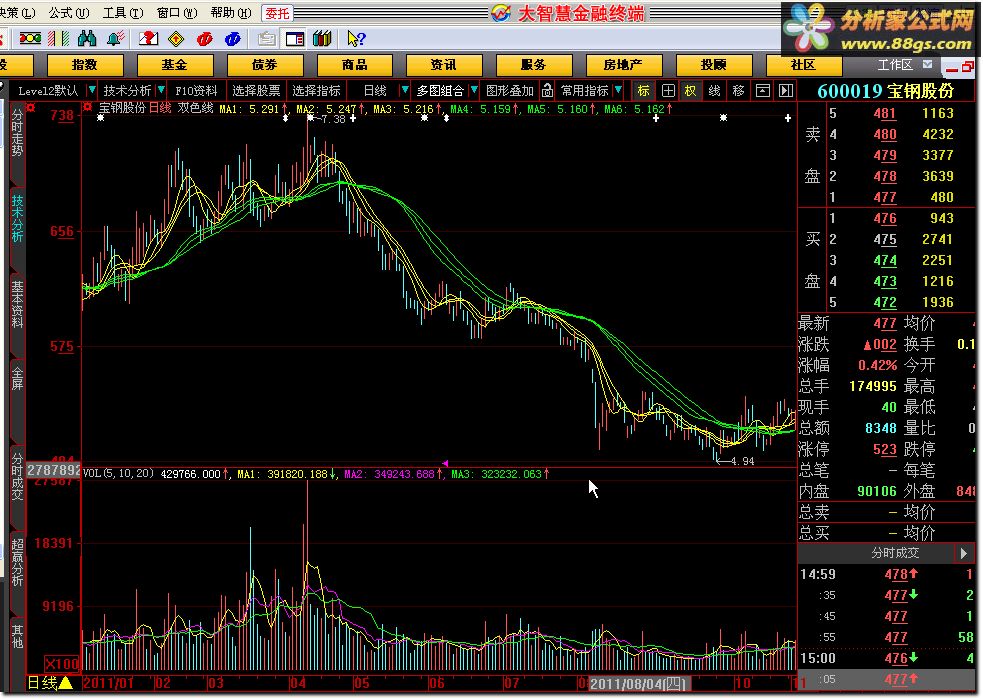Image resolution: width=983 pixels, height=699 pixels.
Task: Click the 600019 宝钢股份 stock title
Action: (x=885, y=91)
